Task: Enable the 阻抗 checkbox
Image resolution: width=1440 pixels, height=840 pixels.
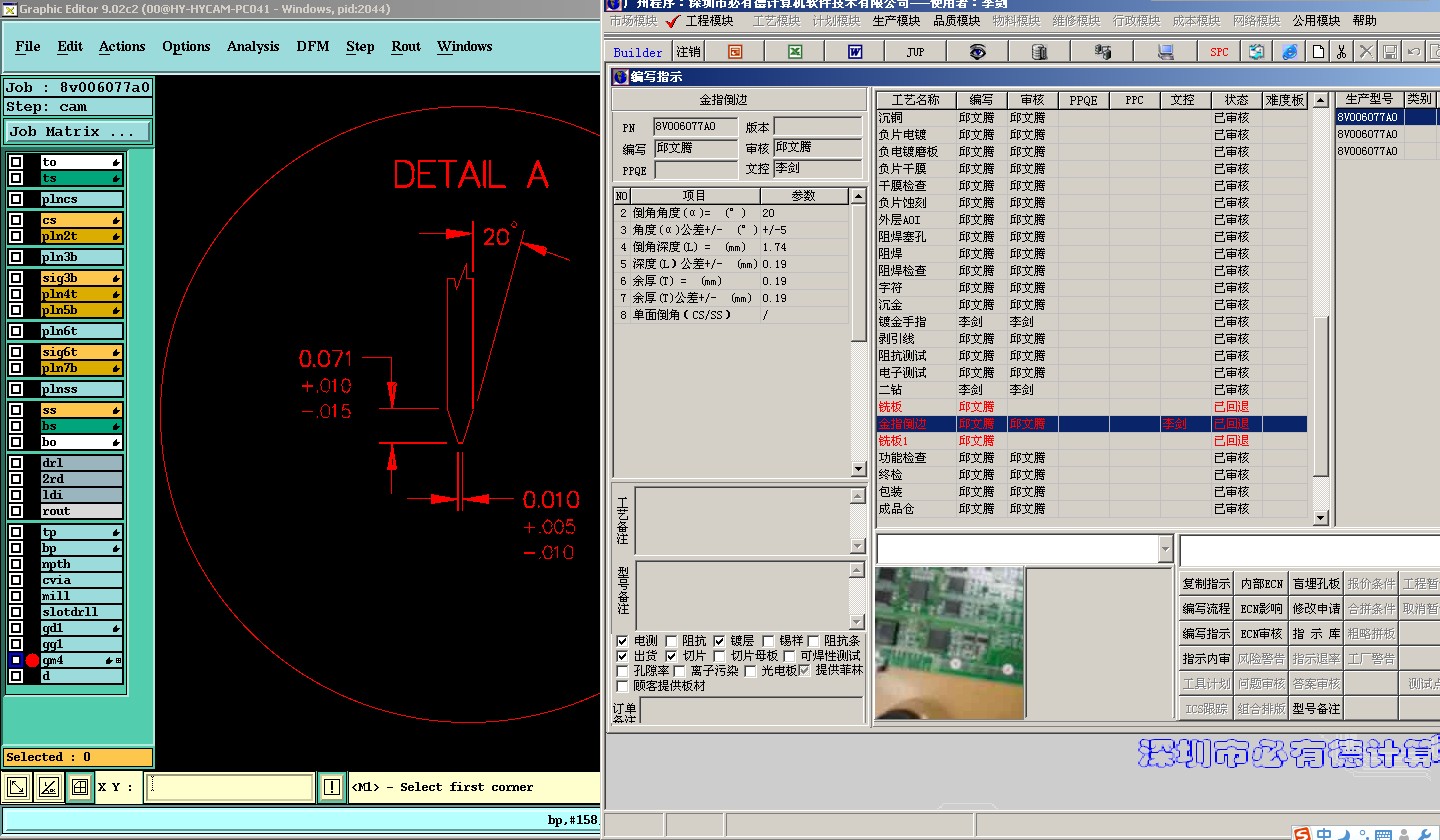Action: [671, 641]
